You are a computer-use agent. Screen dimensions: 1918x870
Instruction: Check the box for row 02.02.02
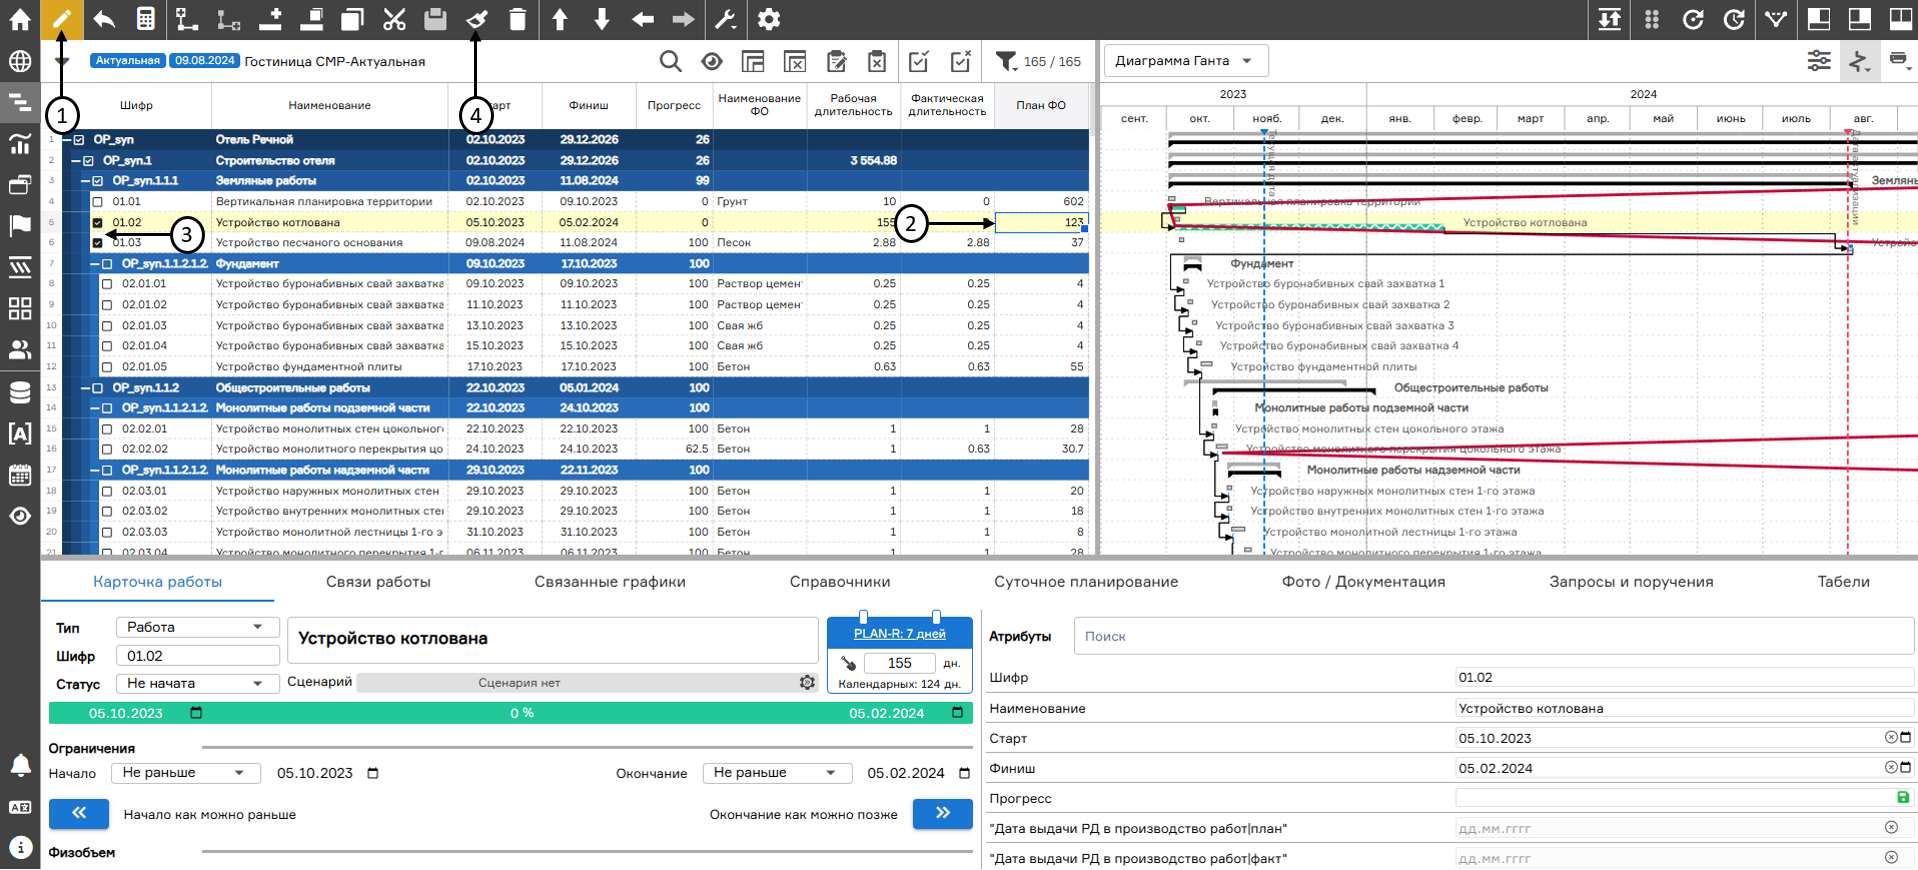(107, 450)
